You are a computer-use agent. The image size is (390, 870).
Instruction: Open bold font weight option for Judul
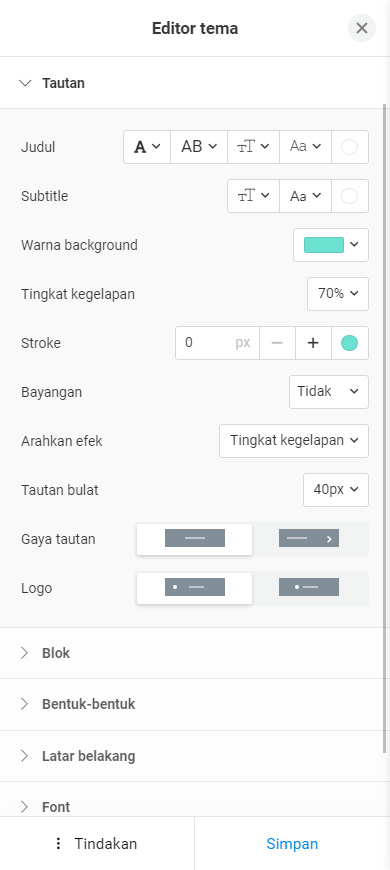click(x=147, y=147)
